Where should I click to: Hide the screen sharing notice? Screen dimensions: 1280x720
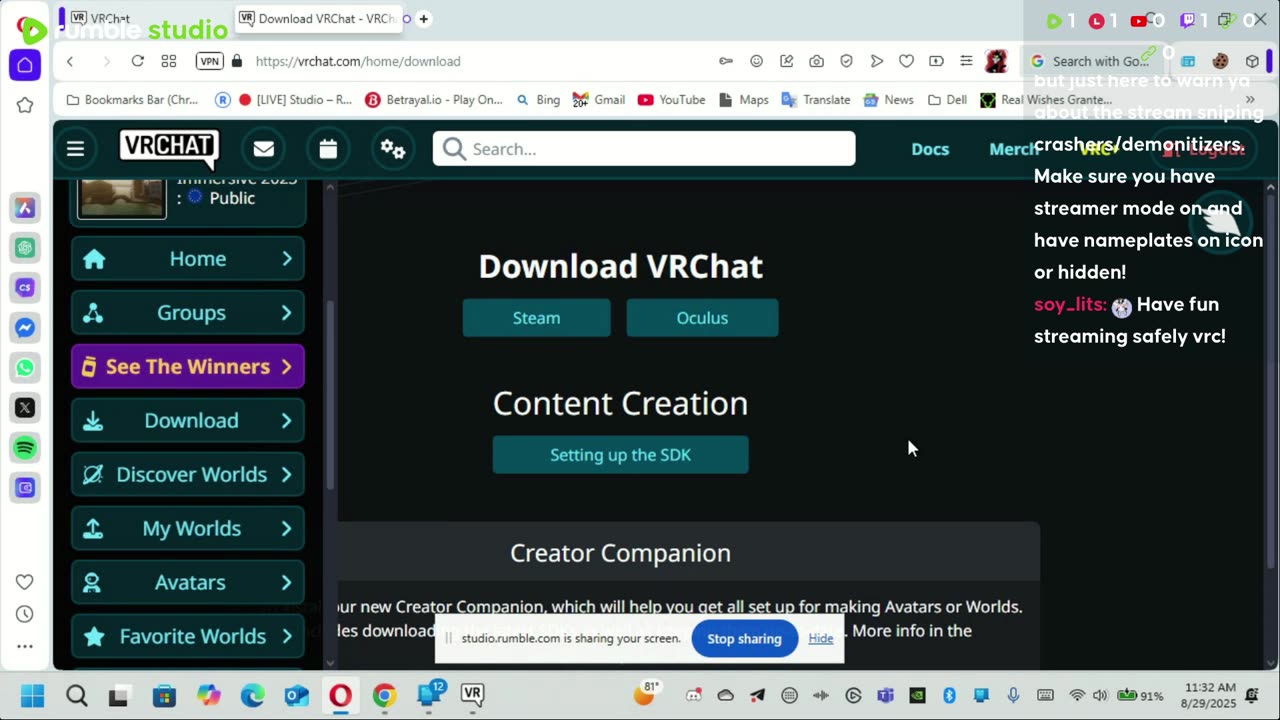pyautogui.click(x=821, y=639)
